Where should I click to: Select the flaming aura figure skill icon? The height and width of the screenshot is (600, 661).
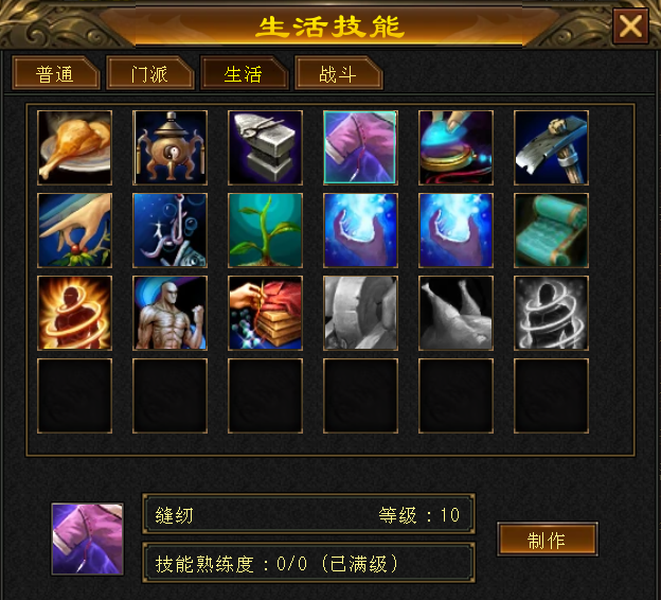coord(75,313)
